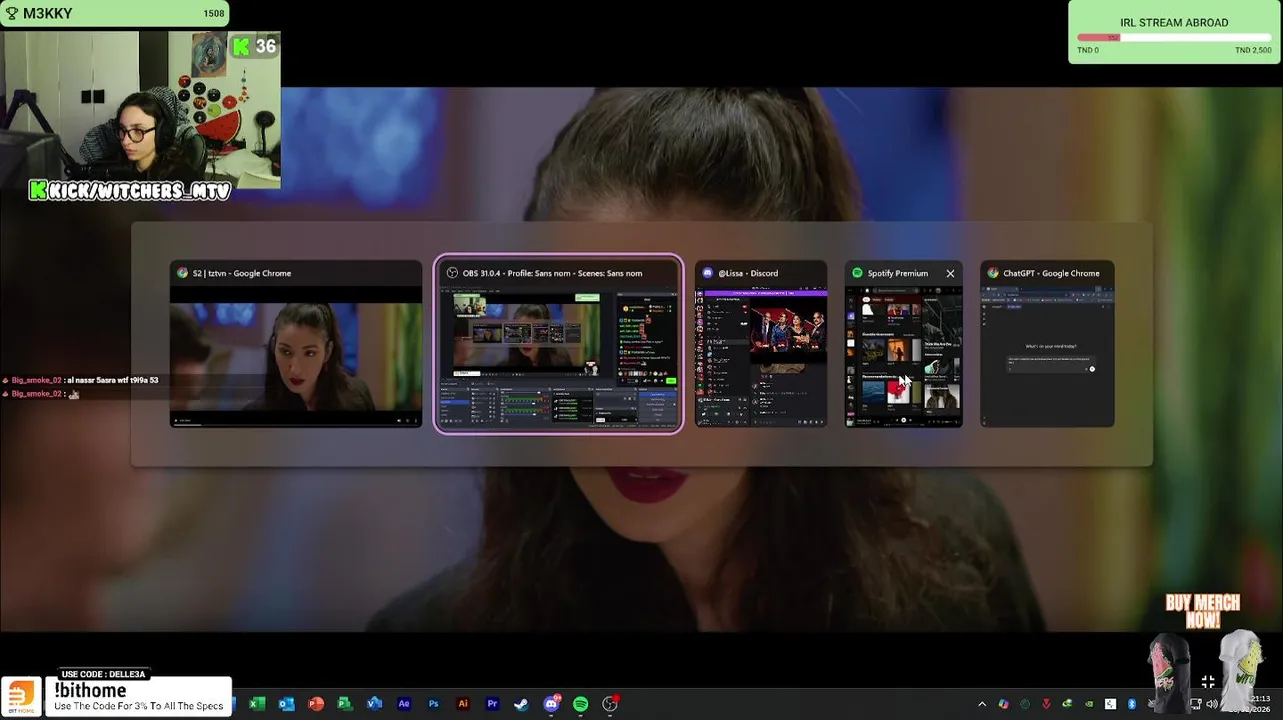Image resolution: width=1283 pixels, height=720 pixels.
Task: Open Visio from the taskbar
Action: (375, 704)
